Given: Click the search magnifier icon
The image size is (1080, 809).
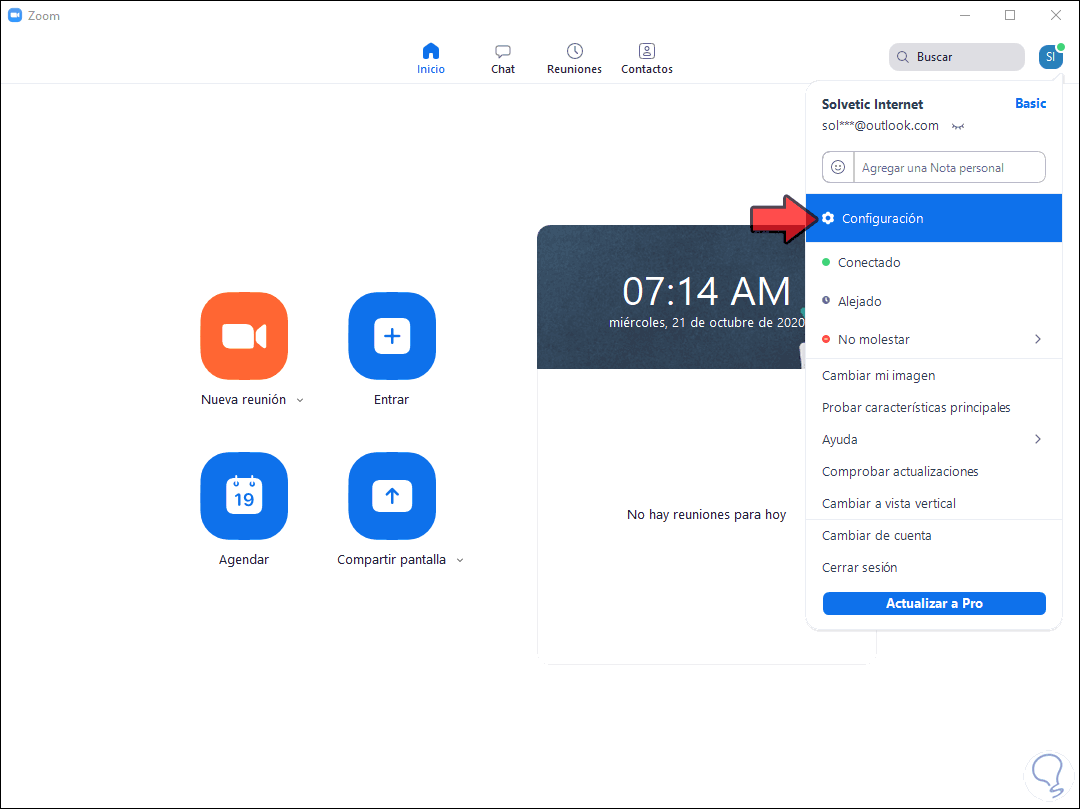Looking at the screenshot, I should pos(903,57).
